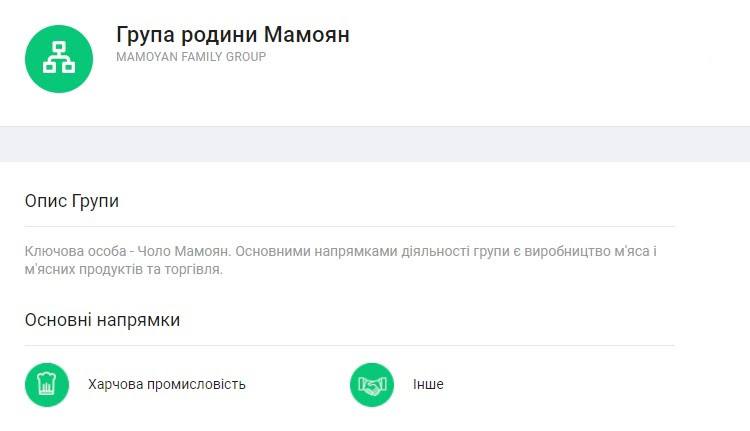
Task: Click the green organization chart group icon
Action: [x=58, y=58]
